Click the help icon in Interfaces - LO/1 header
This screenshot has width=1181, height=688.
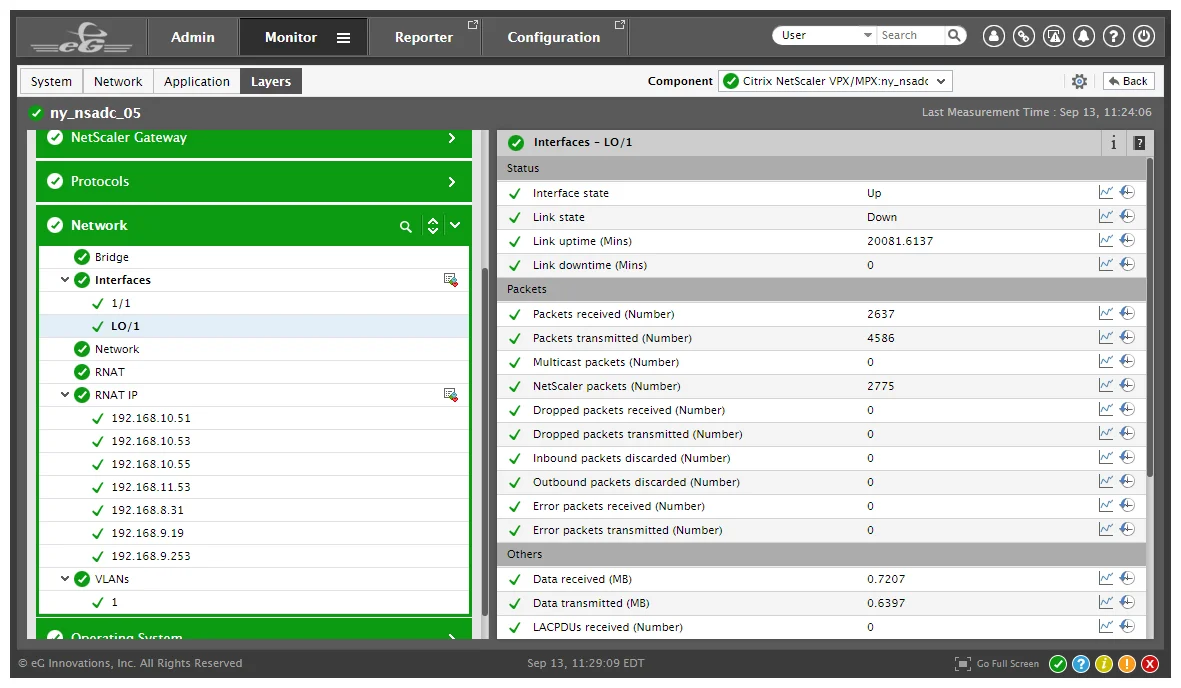[x=1139, y=142]
